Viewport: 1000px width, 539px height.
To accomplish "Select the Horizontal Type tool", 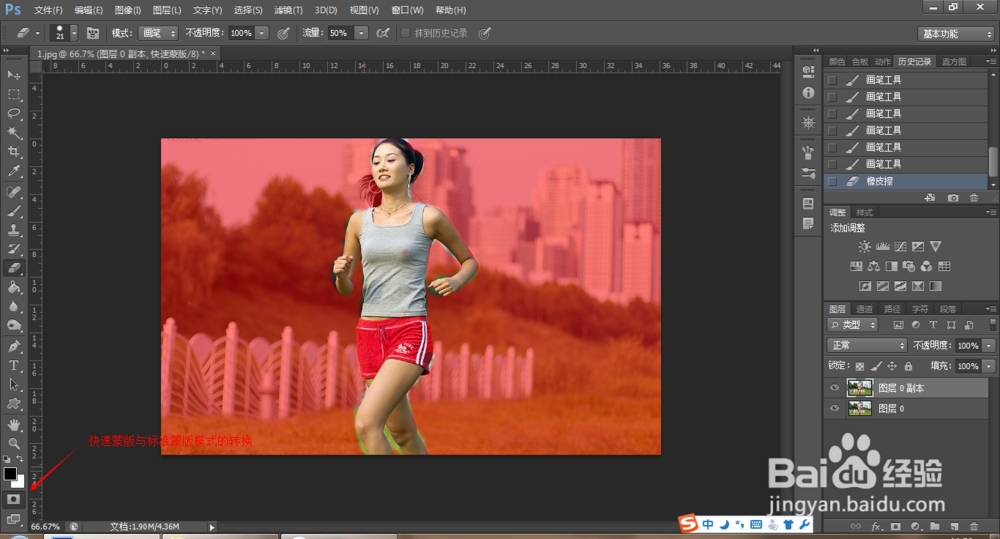I will [14, 366].
